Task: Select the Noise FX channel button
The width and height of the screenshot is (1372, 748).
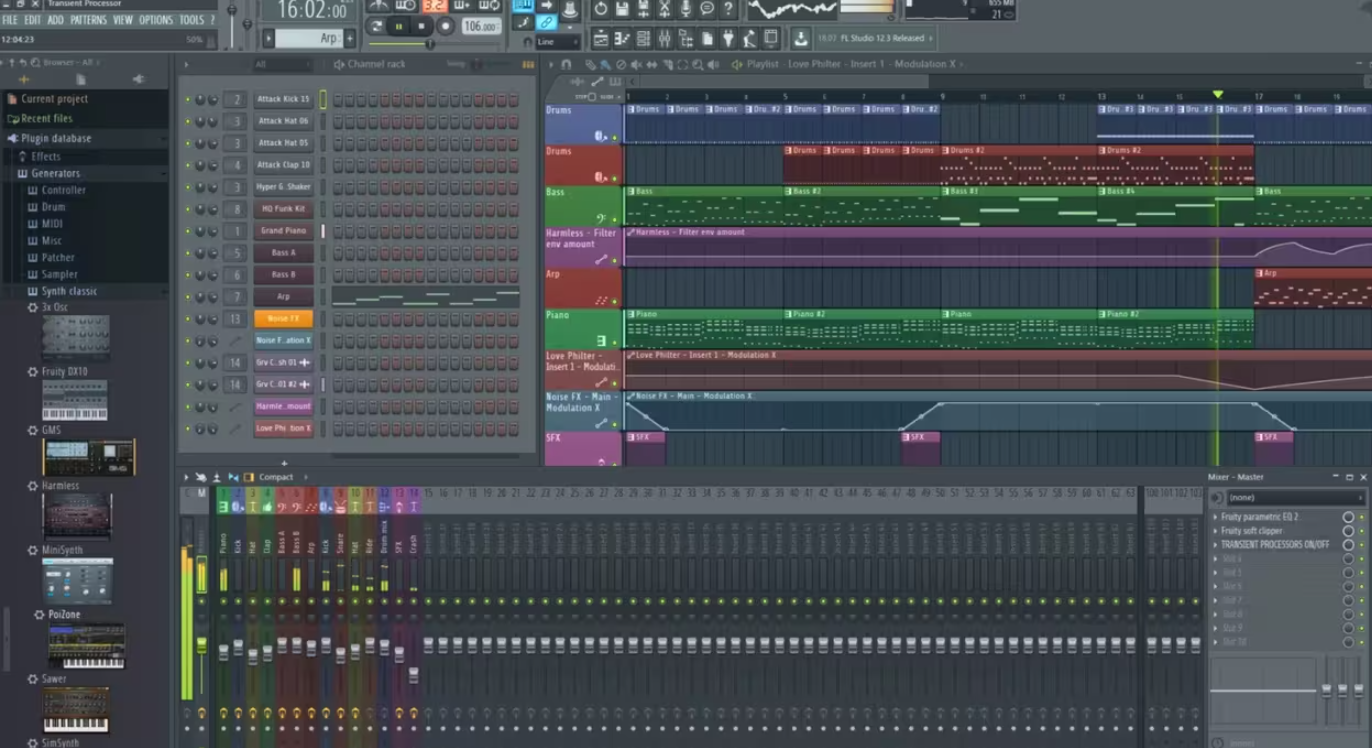Action: [283, 319]
